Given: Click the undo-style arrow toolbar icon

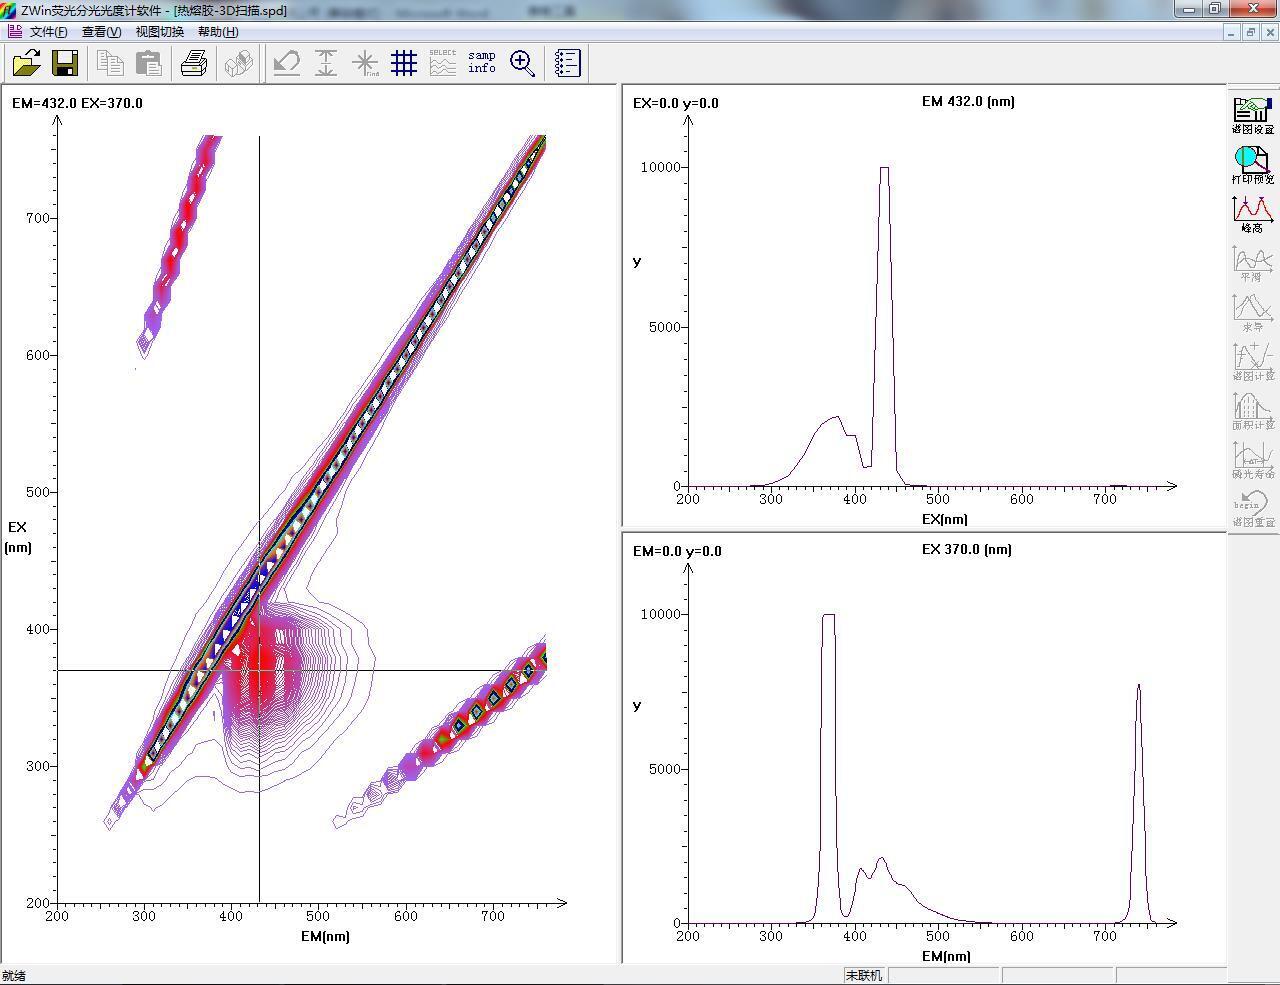Looking at the screenshot, I should 287,64.
